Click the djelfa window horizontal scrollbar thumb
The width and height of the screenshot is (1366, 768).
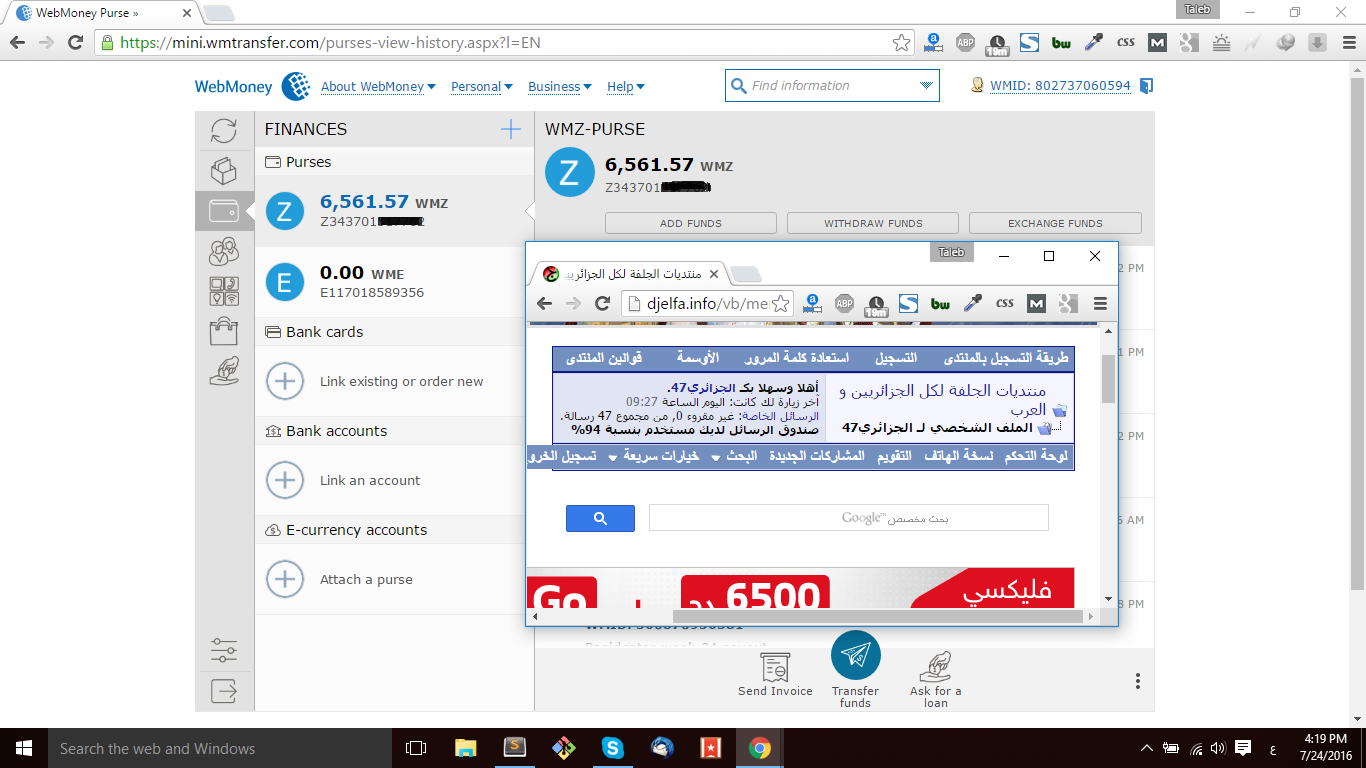[x=877, y=616]
